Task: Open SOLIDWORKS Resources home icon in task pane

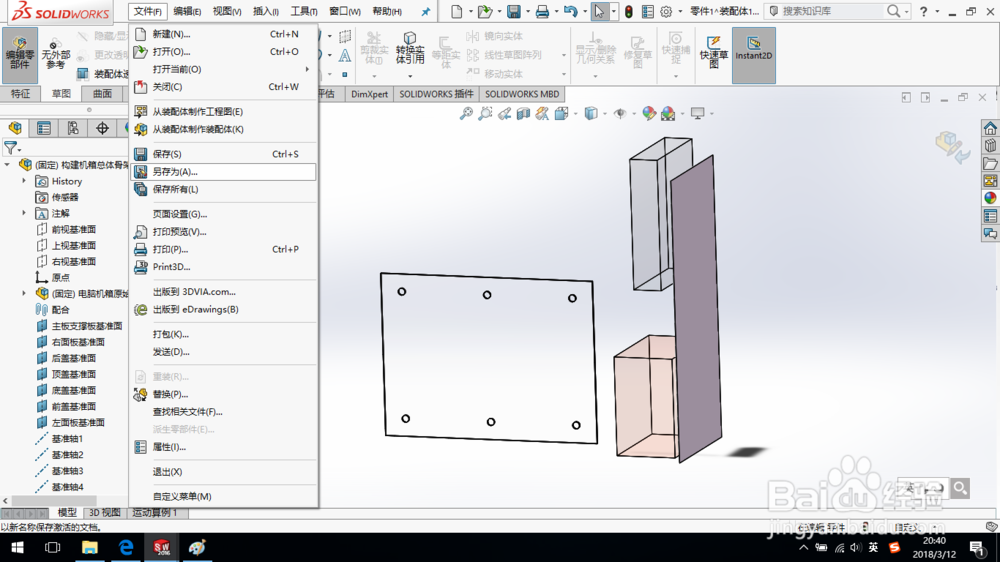Action: [990, 128]
